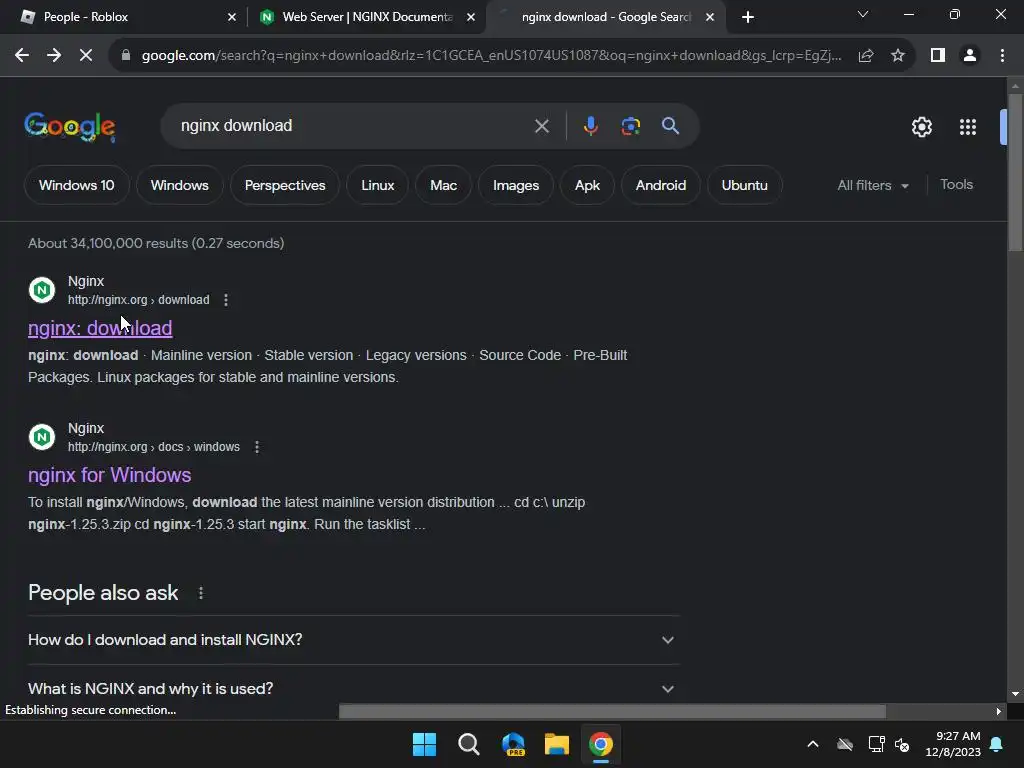
Task: Go forward to next page
Action: (54, 56)
